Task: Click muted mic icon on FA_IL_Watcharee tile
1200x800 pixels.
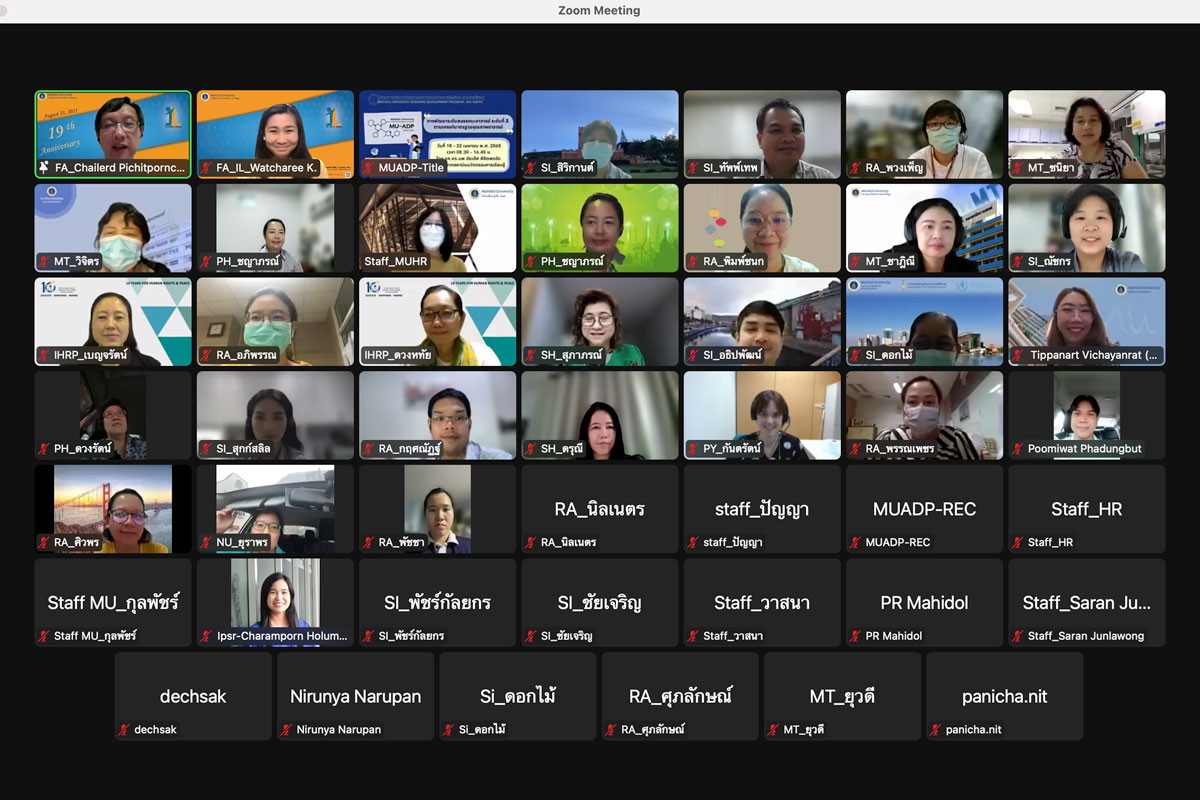Action: (207, 169)
